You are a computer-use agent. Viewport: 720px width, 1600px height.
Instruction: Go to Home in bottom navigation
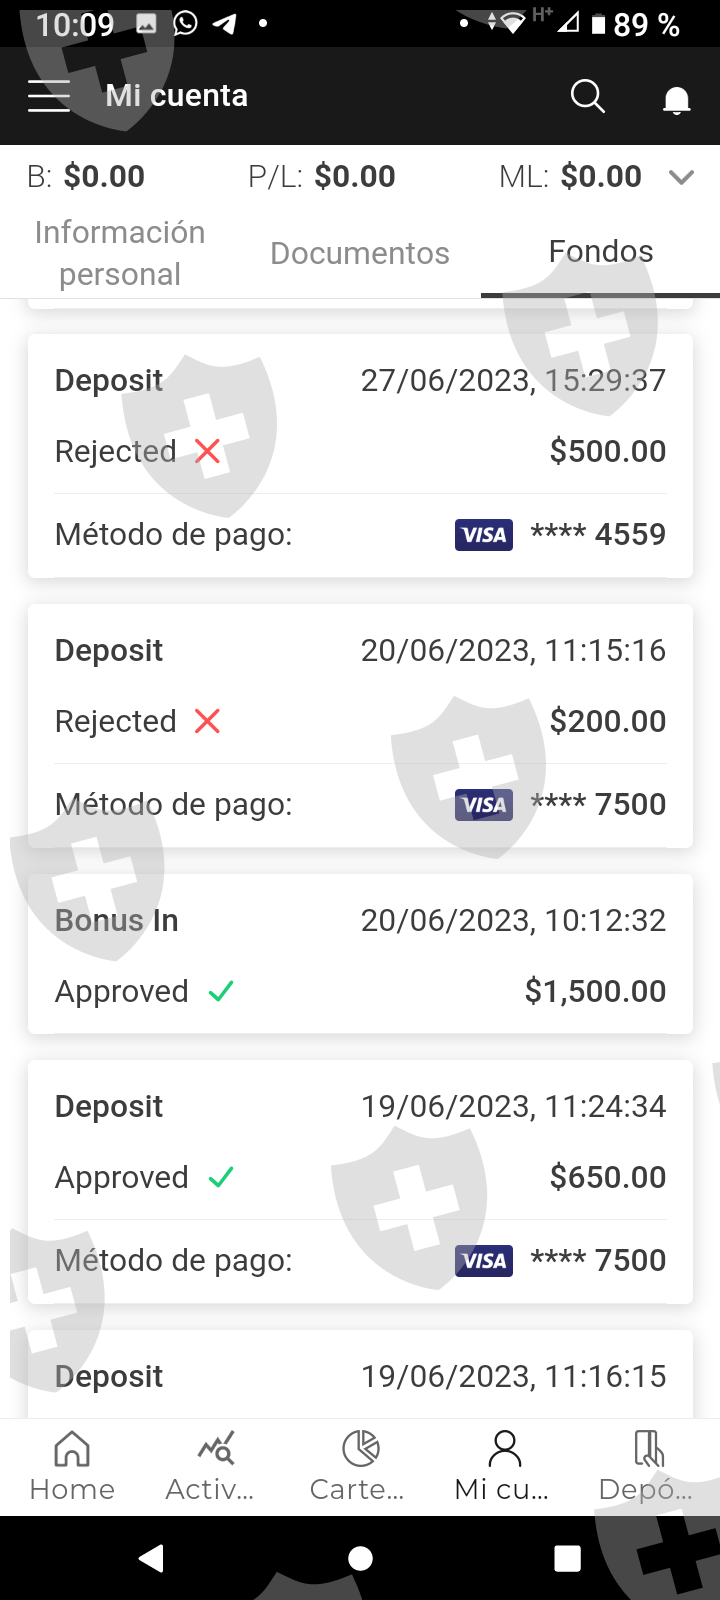tap(72, 1466)
